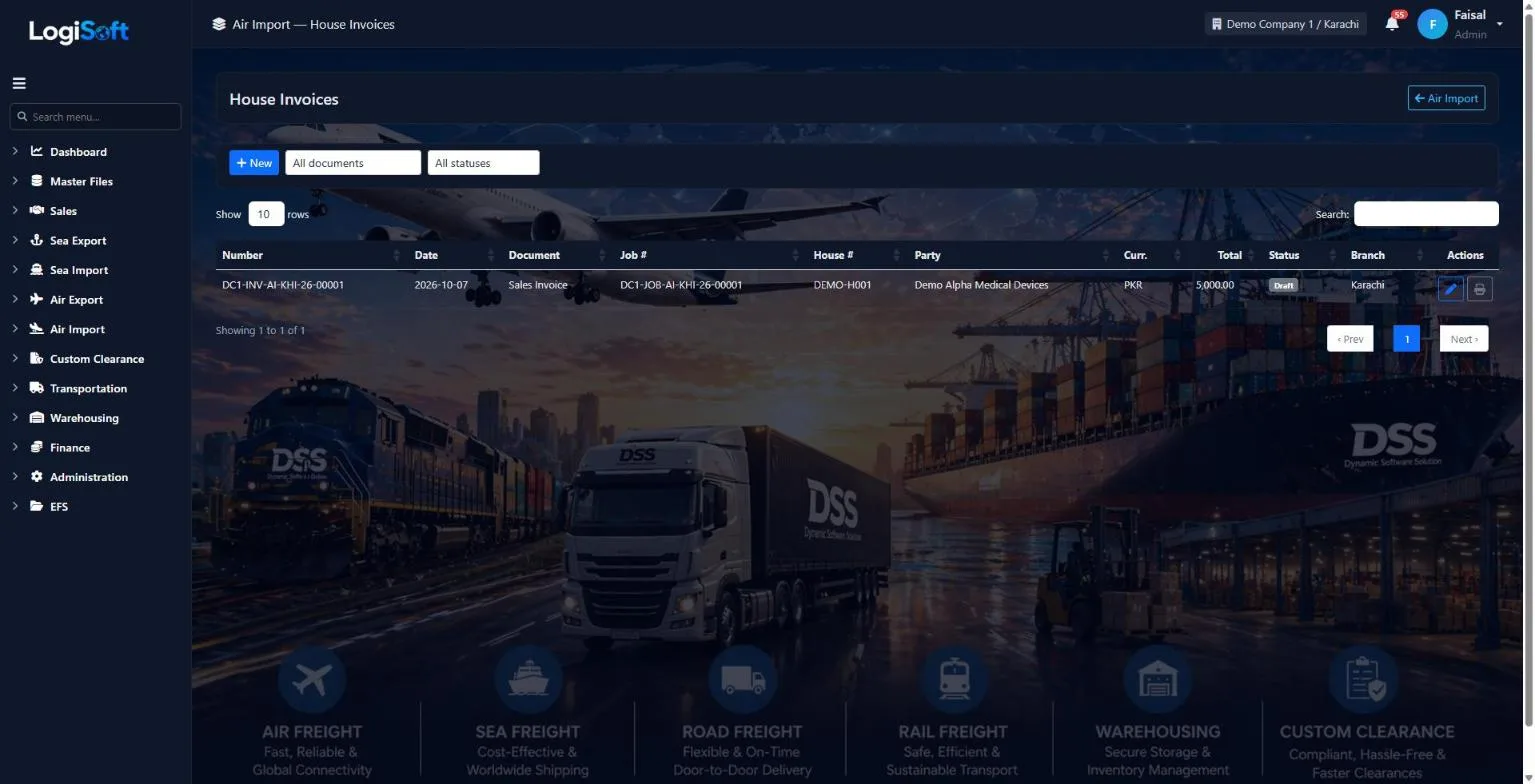The width and height of the screenshot is (1535, 784).
Task: Click the Sales handshake icon
Action: point(37,211)
